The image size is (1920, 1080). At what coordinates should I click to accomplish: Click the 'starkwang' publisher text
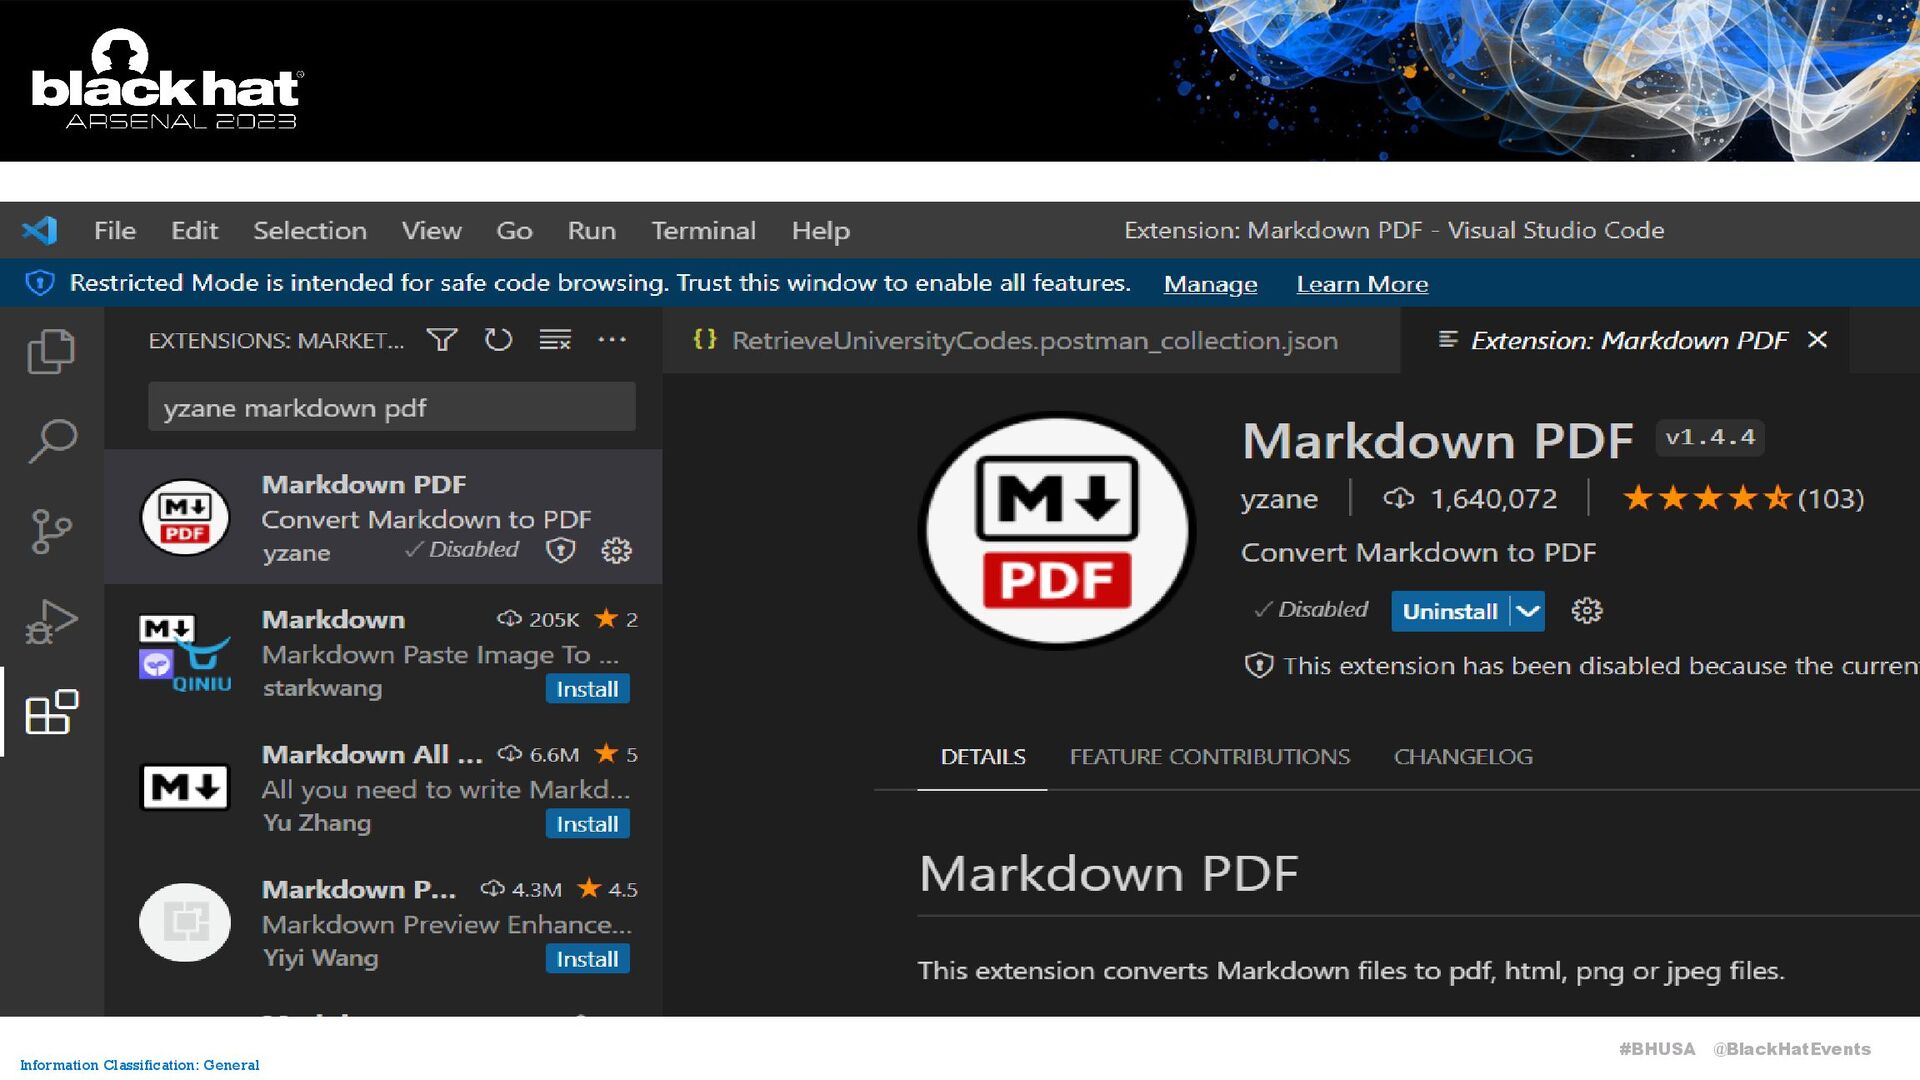coord(322,688)
